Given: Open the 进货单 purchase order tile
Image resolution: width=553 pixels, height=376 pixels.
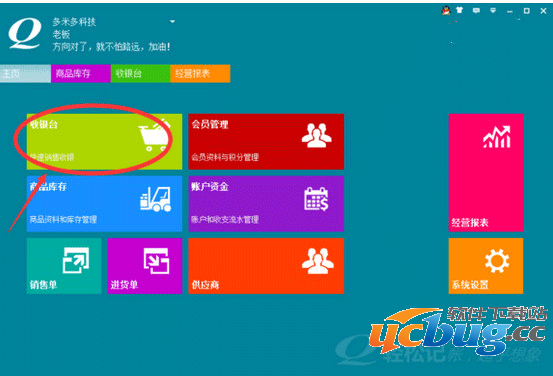Looking at the screenshot, I should [x=145, y=266].
